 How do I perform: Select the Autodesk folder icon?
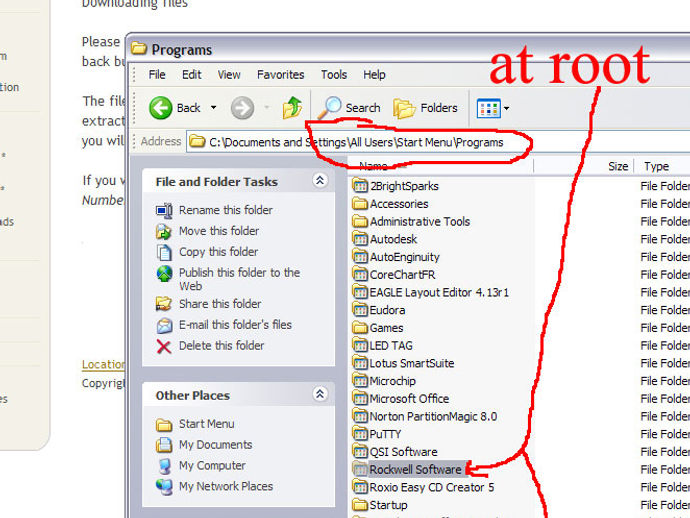tap(360, 239)
